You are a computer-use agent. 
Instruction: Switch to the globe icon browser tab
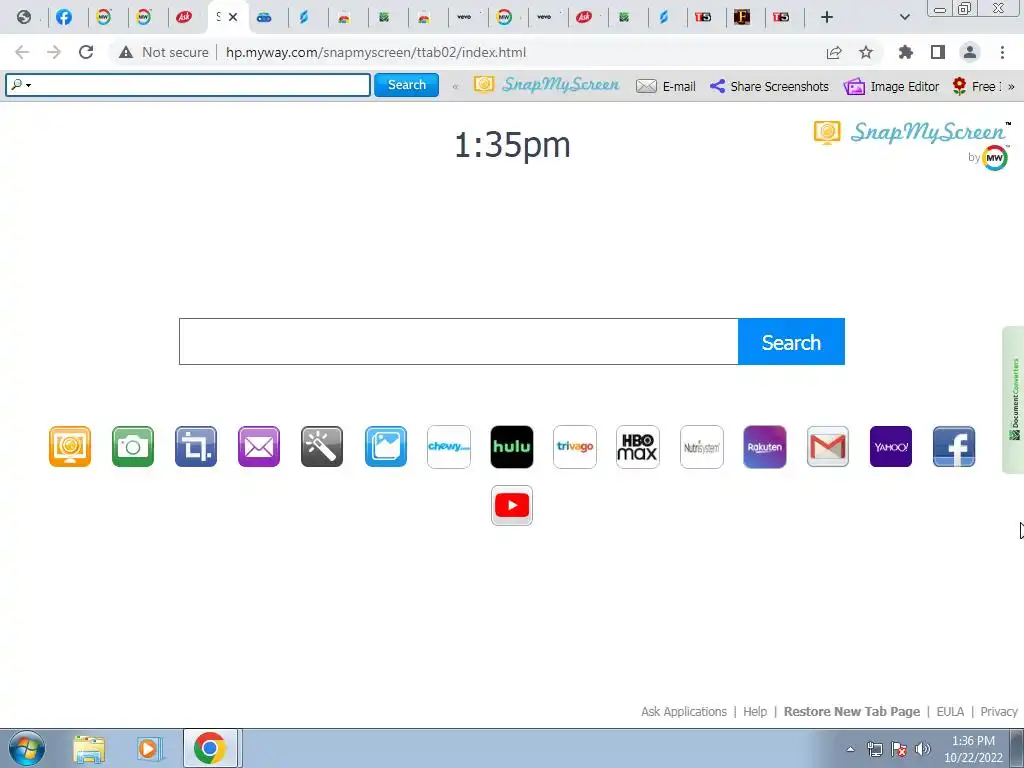[x=24, y=17]
